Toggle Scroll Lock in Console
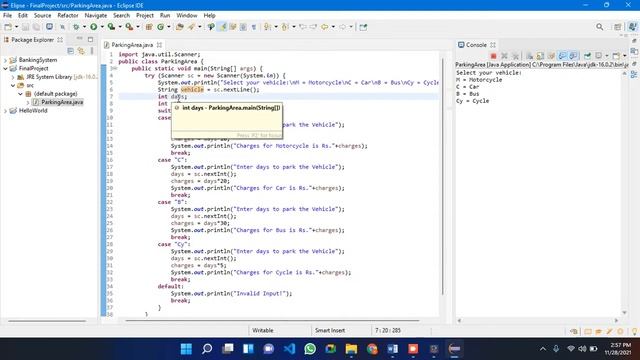Image resolution: width=640 pixels, height=360 pixels. [x=540, y=56]
